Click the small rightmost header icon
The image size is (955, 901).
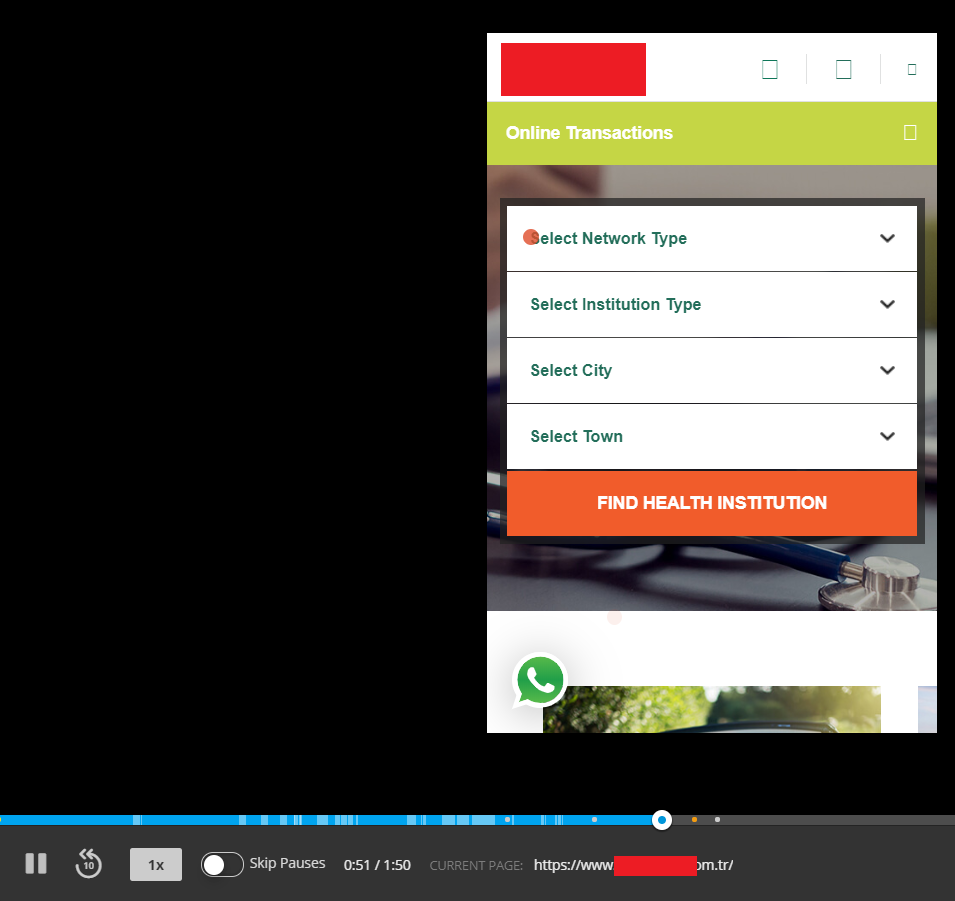(912, 69)
